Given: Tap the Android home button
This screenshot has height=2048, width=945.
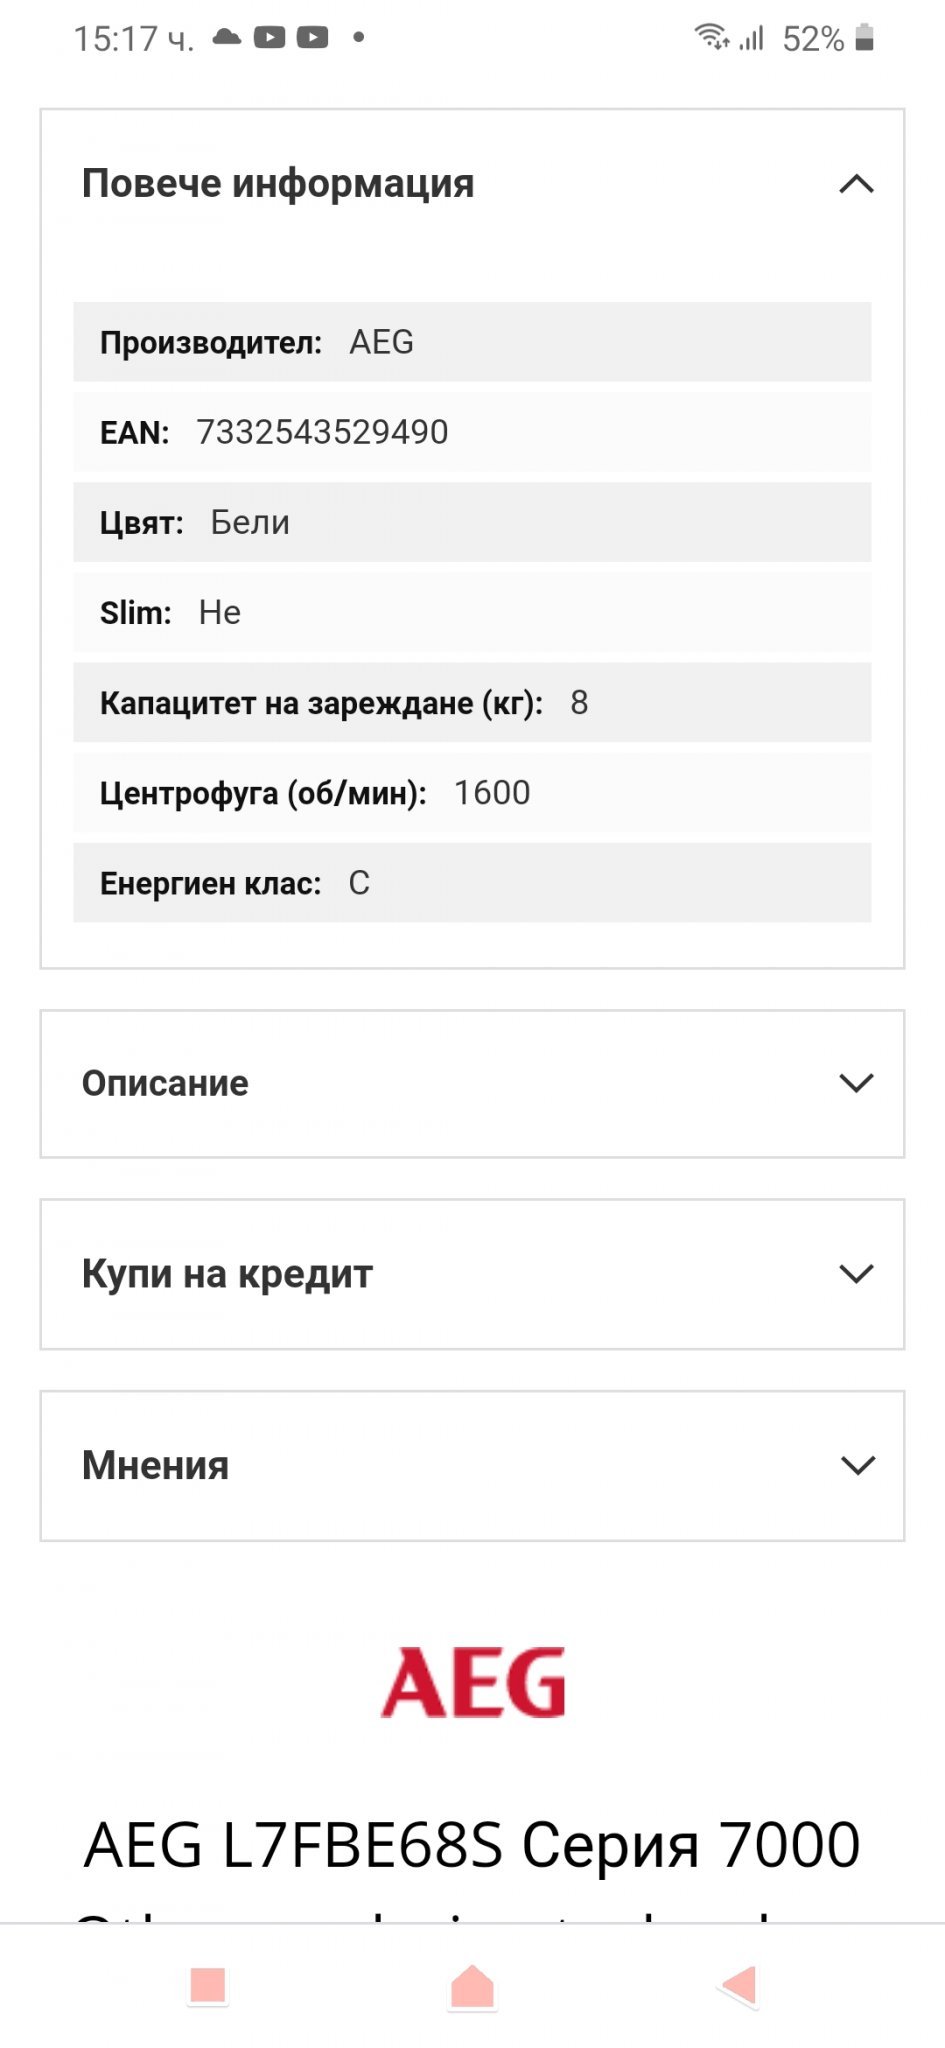Looking at the screenshot, I should click(472, 1985).
